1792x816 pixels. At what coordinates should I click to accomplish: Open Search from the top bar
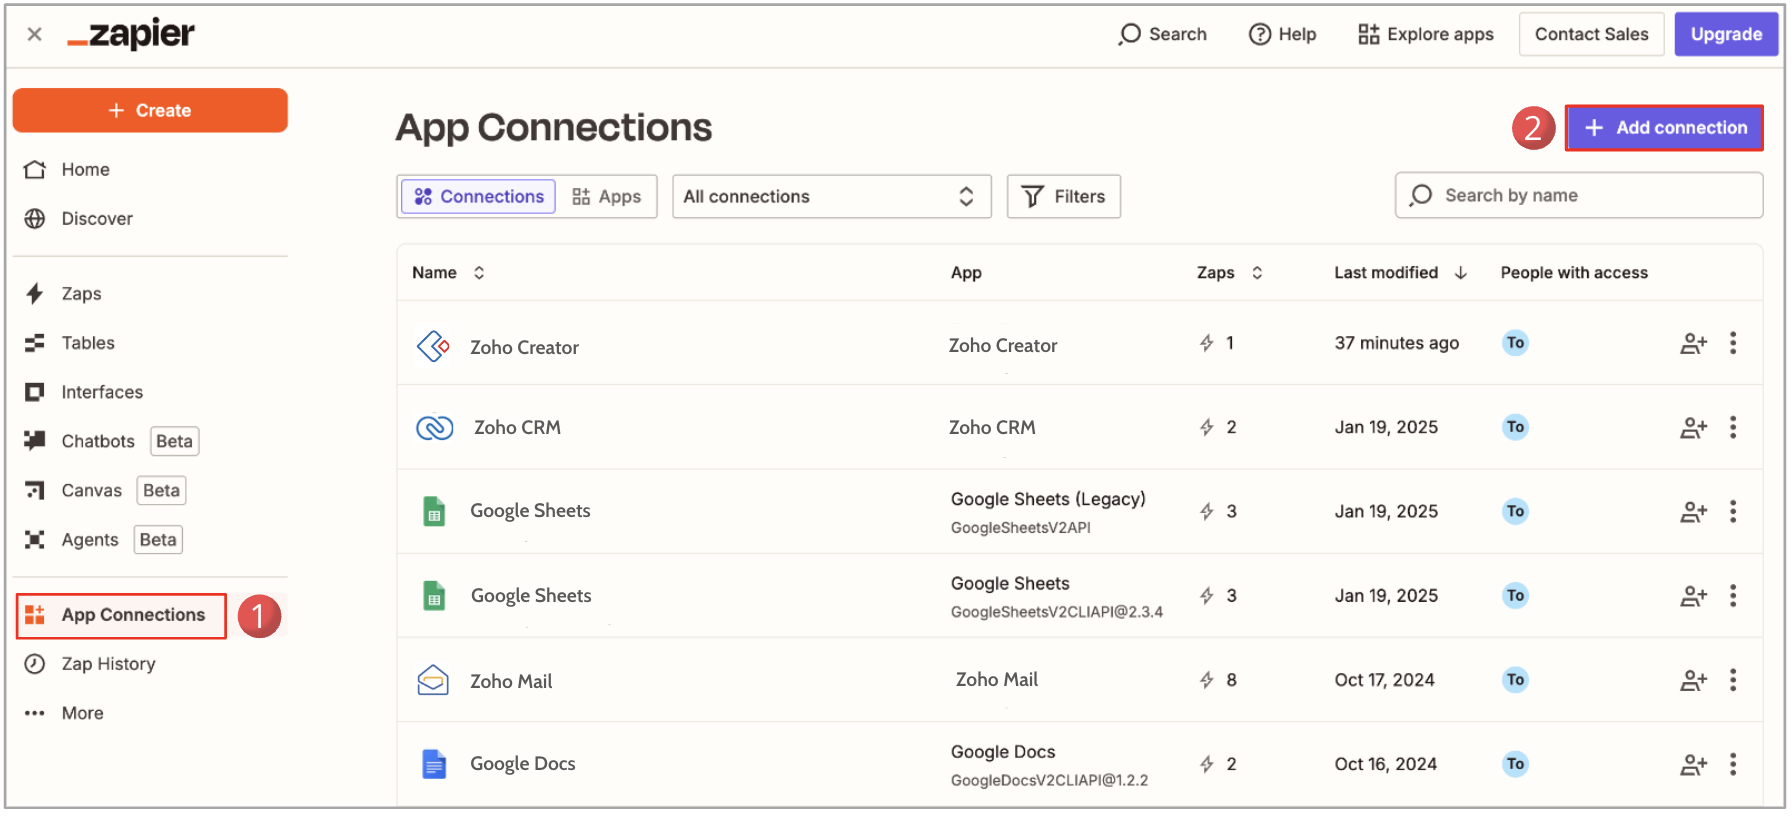(1162, 34)
